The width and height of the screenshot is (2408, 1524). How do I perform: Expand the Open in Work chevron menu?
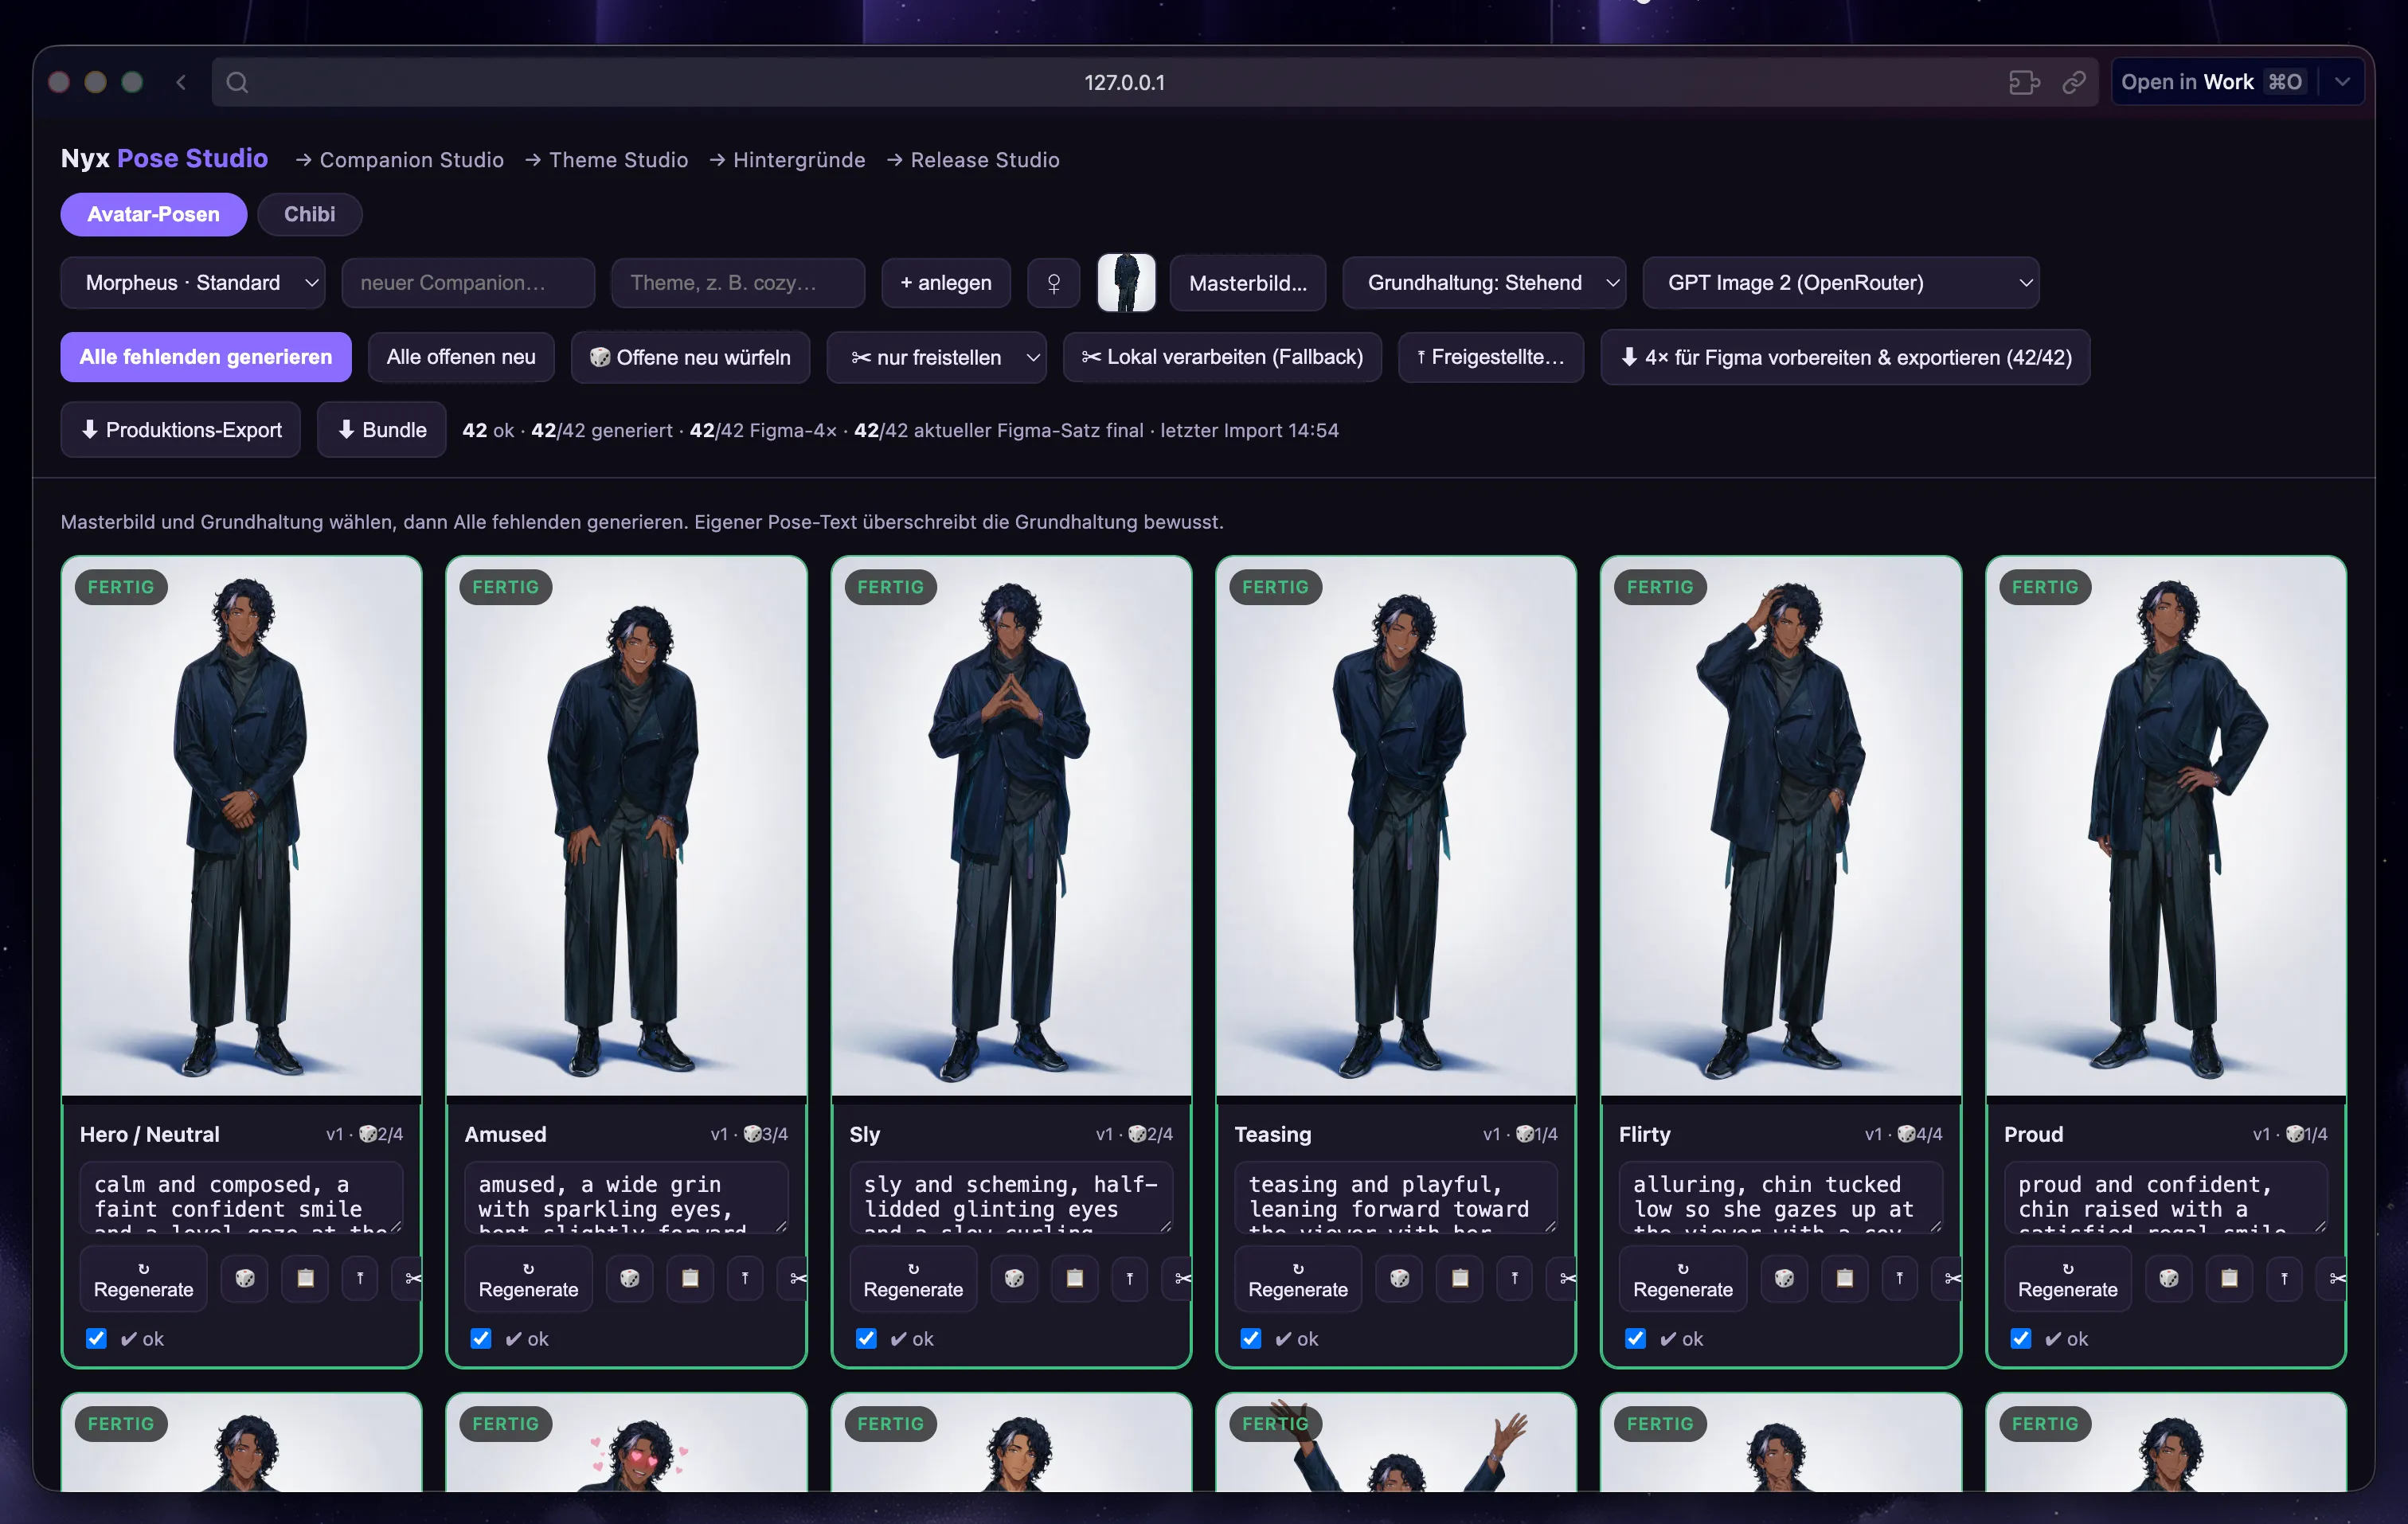tap(2342, 82)
